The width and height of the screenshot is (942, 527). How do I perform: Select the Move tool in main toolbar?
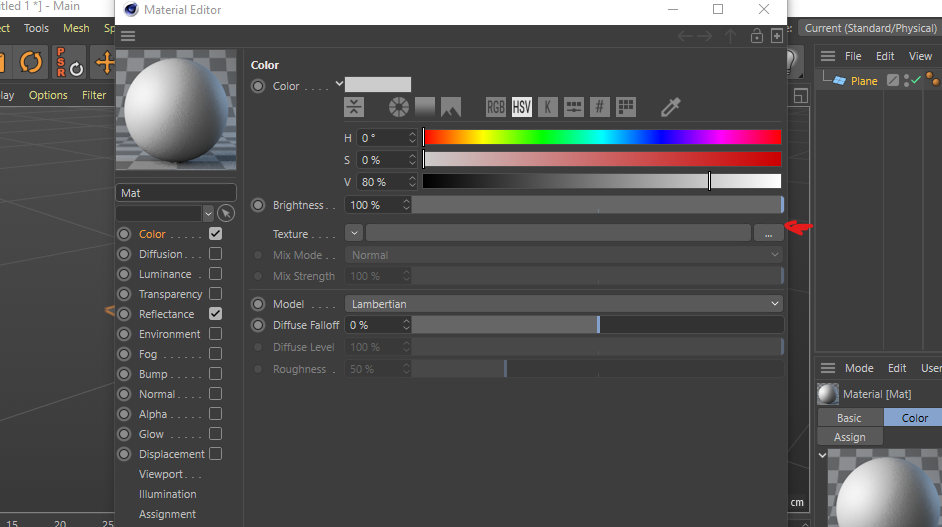coord(106,62)
